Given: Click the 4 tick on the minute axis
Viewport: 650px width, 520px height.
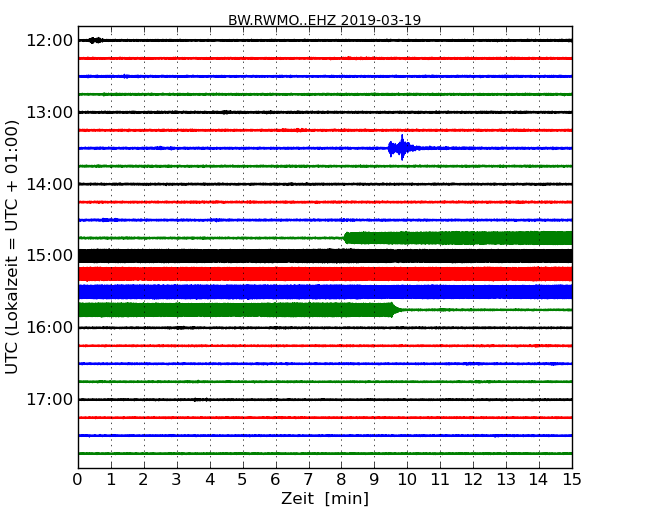Looking at the screenshot, I should 210,480.
